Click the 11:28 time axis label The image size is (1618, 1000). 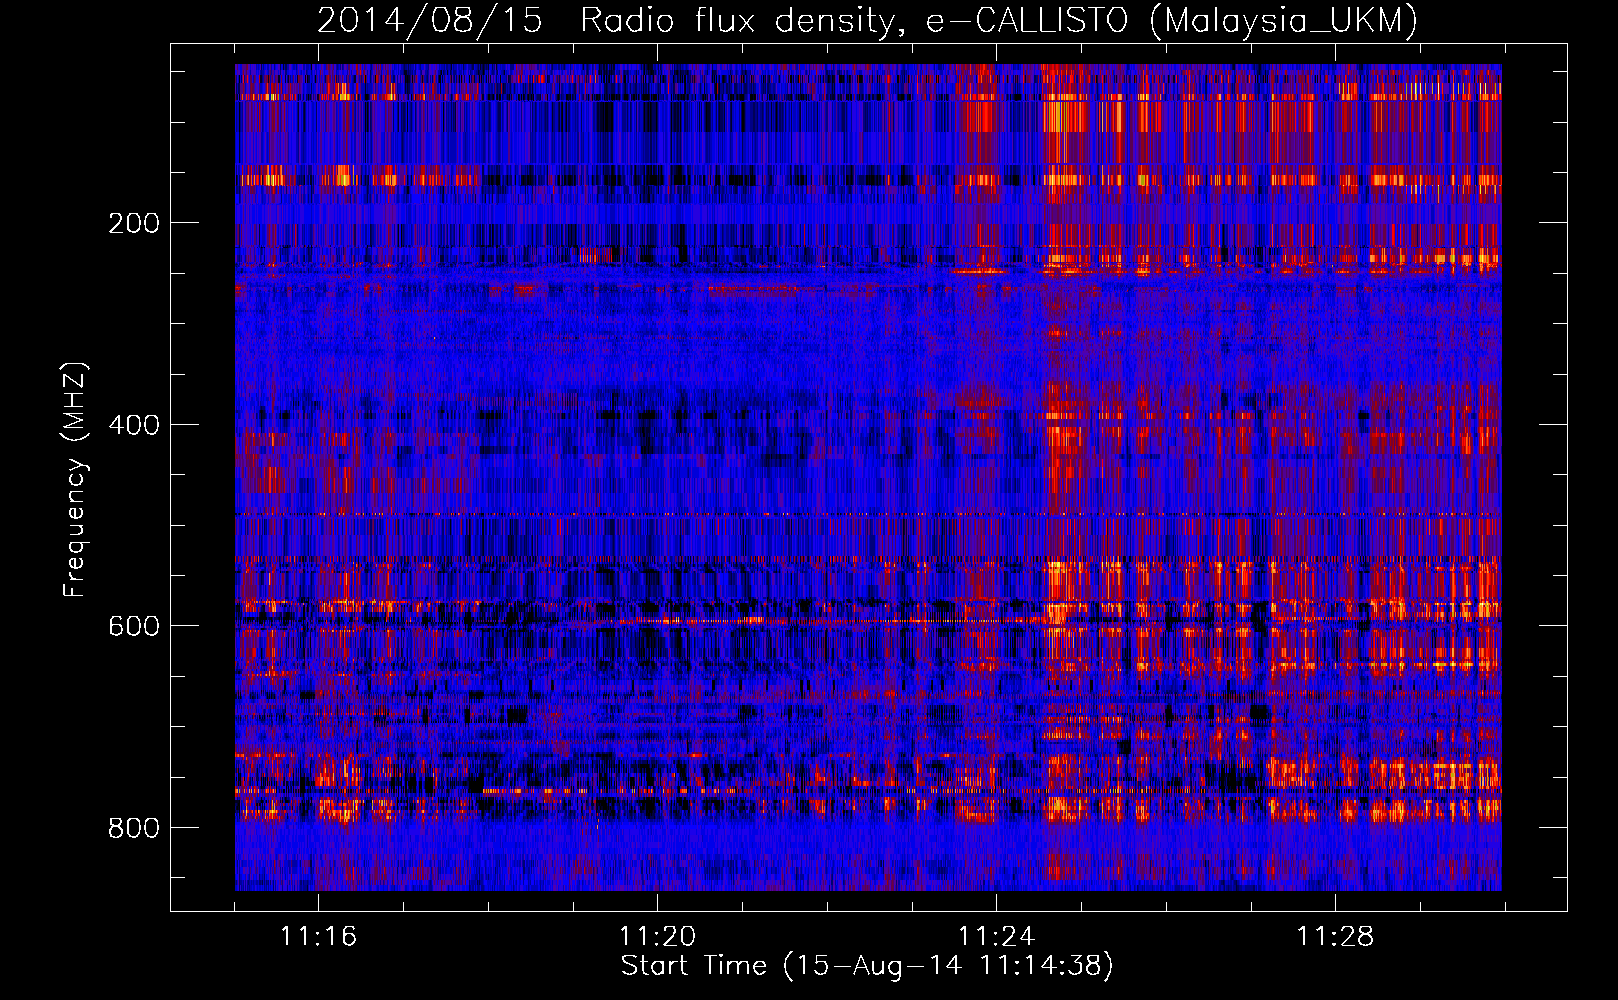pyautogui.click(x=1335, y=936)
